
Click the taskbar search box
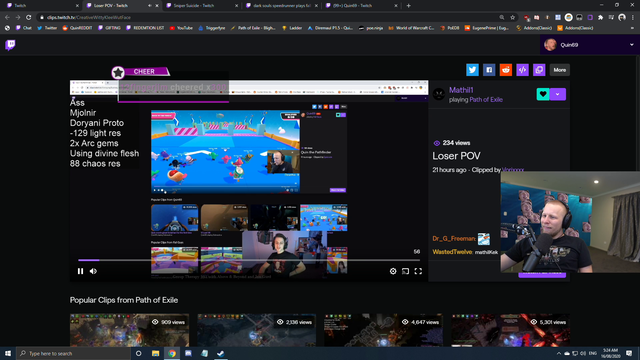(x=73, y=353)
